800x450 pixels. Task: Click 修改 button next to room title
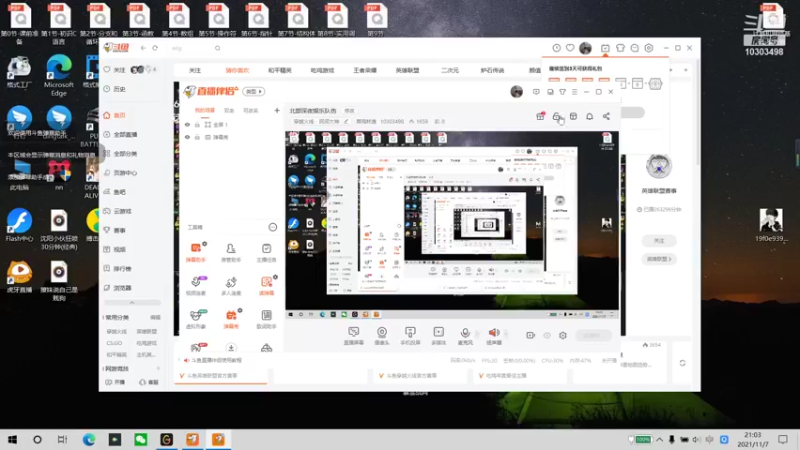(x=349, y=111)
